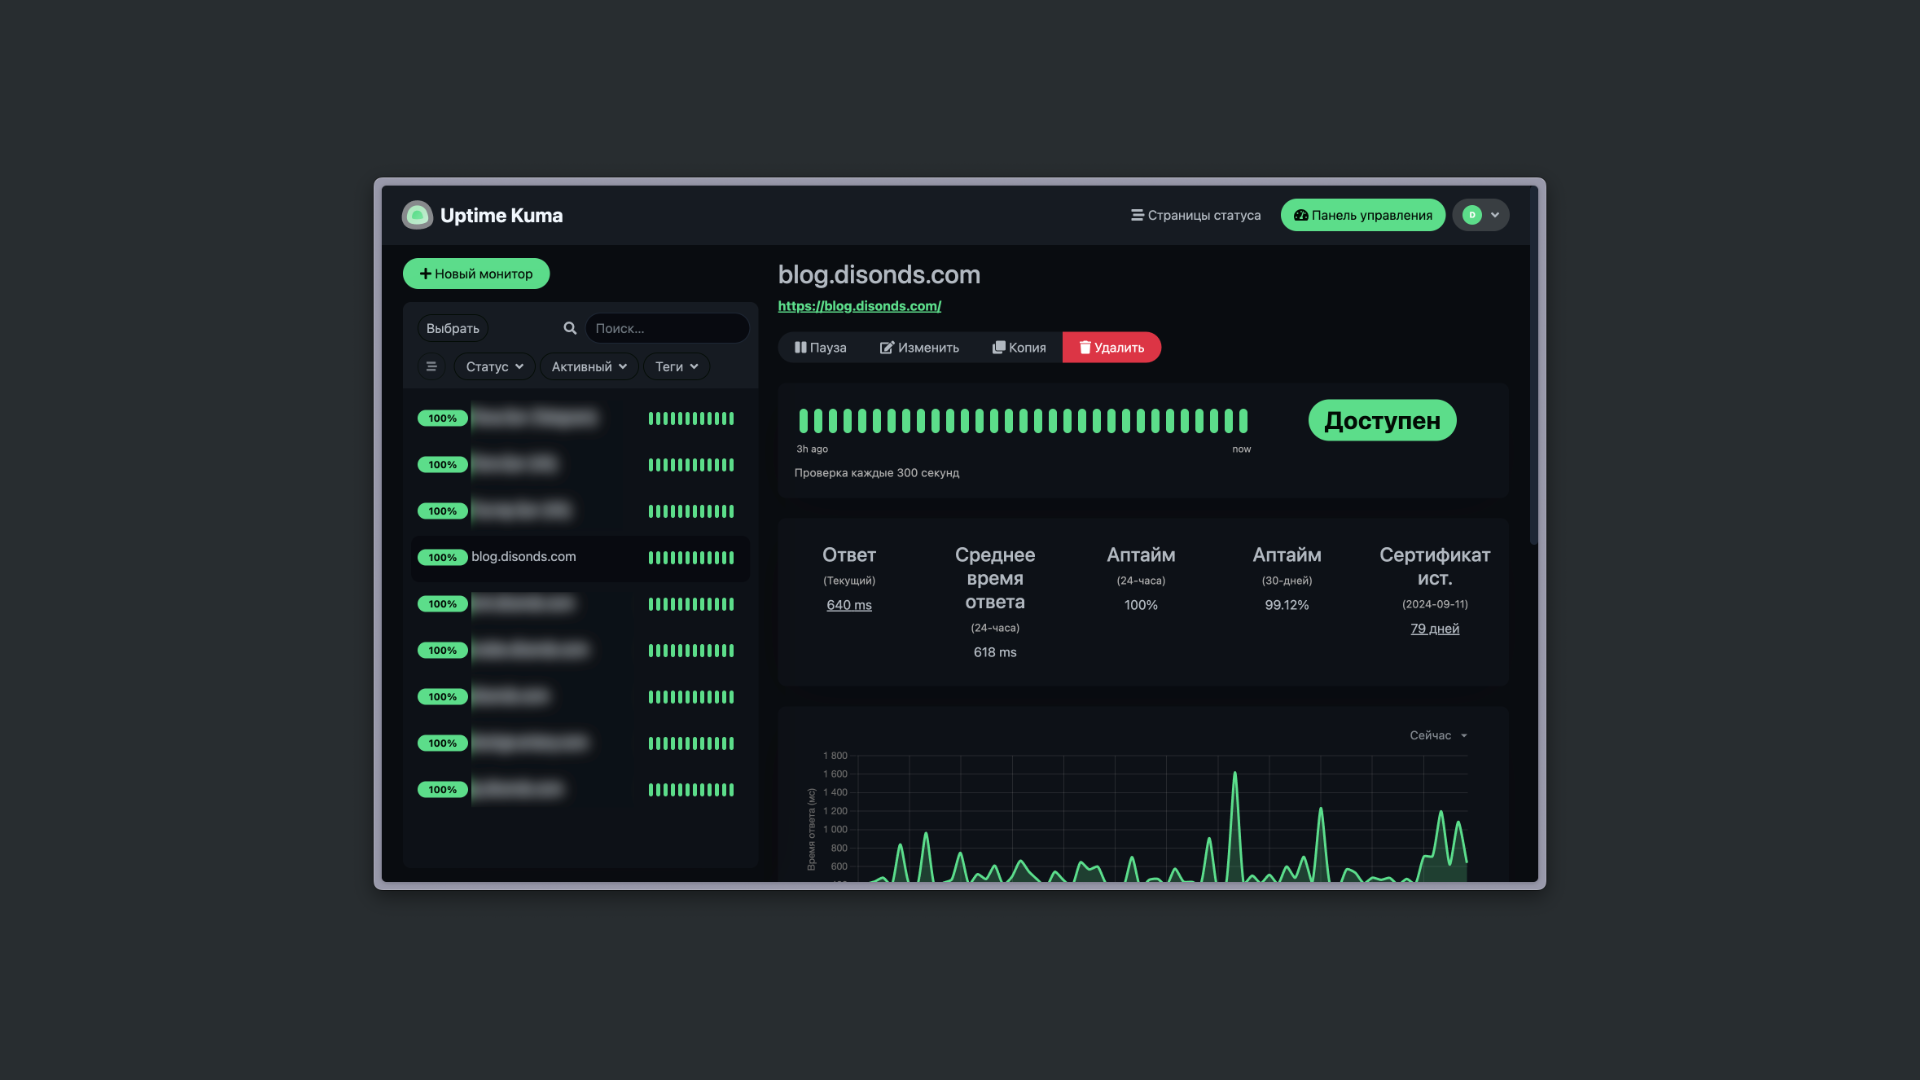Click heartbeat bar of blog.disonds.com row

pyautogui.click(x=691, y=557)
